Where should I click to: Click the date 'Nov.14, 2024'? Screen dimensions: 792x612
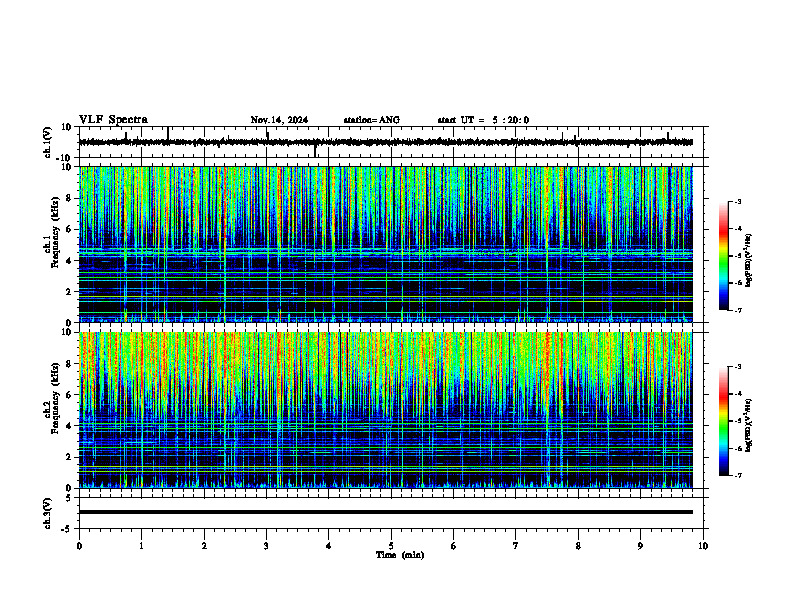279,120
